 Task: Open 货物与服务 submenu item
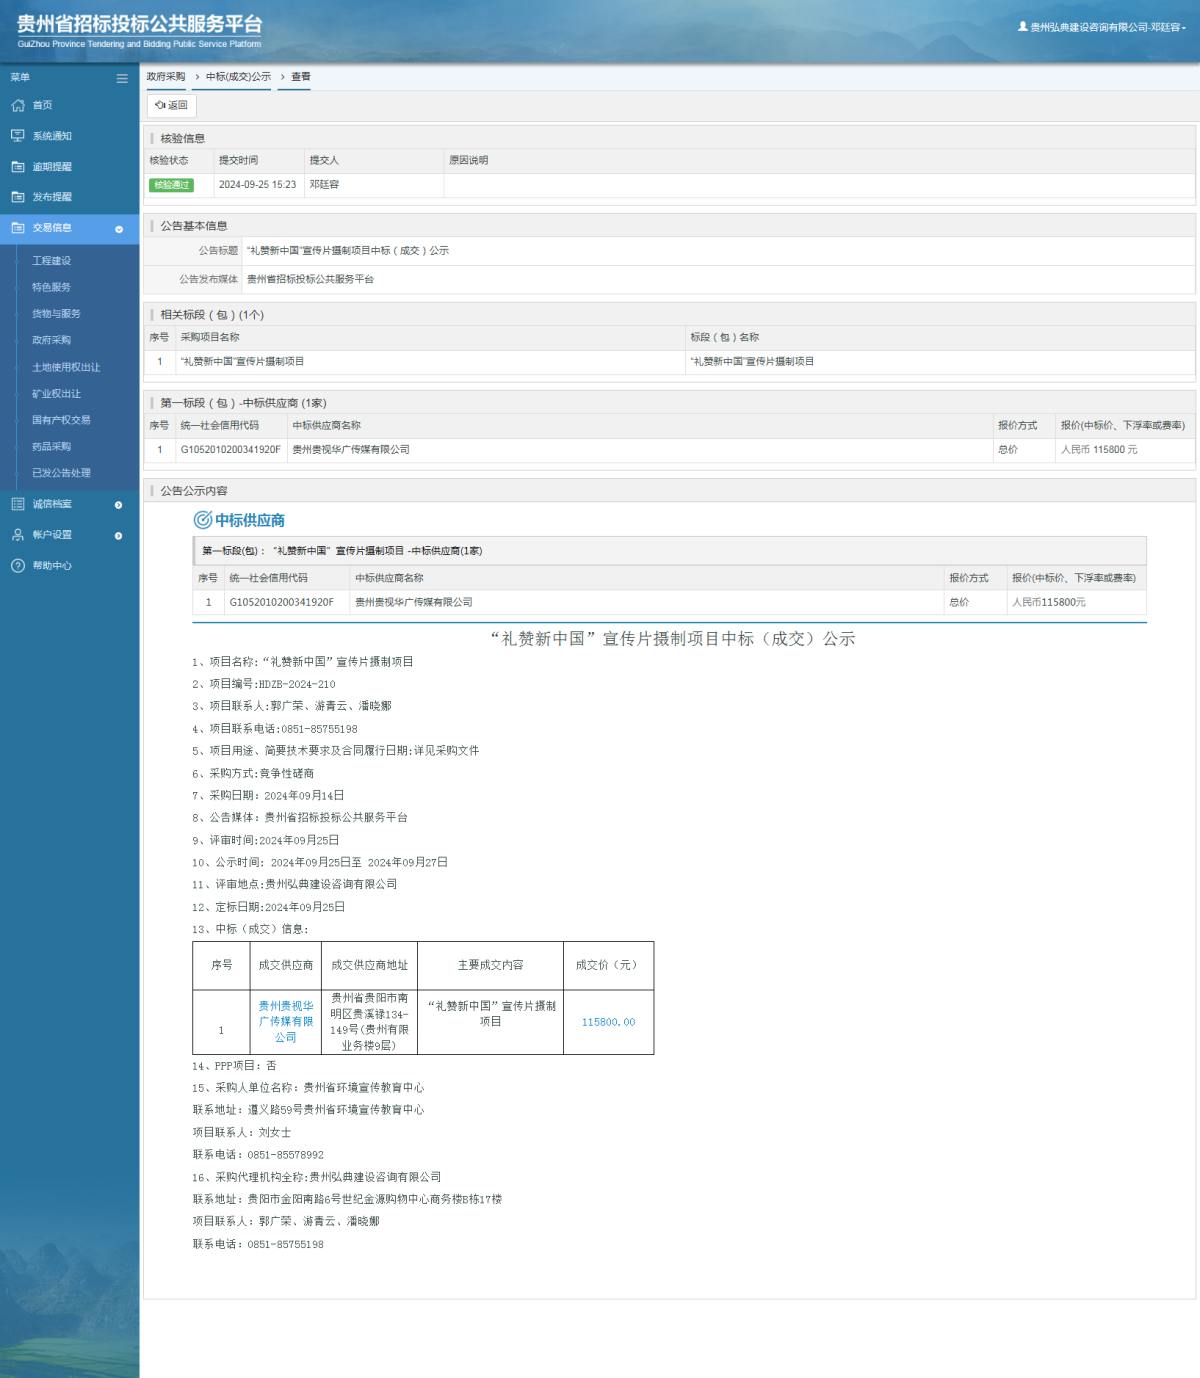coord(56,314)
